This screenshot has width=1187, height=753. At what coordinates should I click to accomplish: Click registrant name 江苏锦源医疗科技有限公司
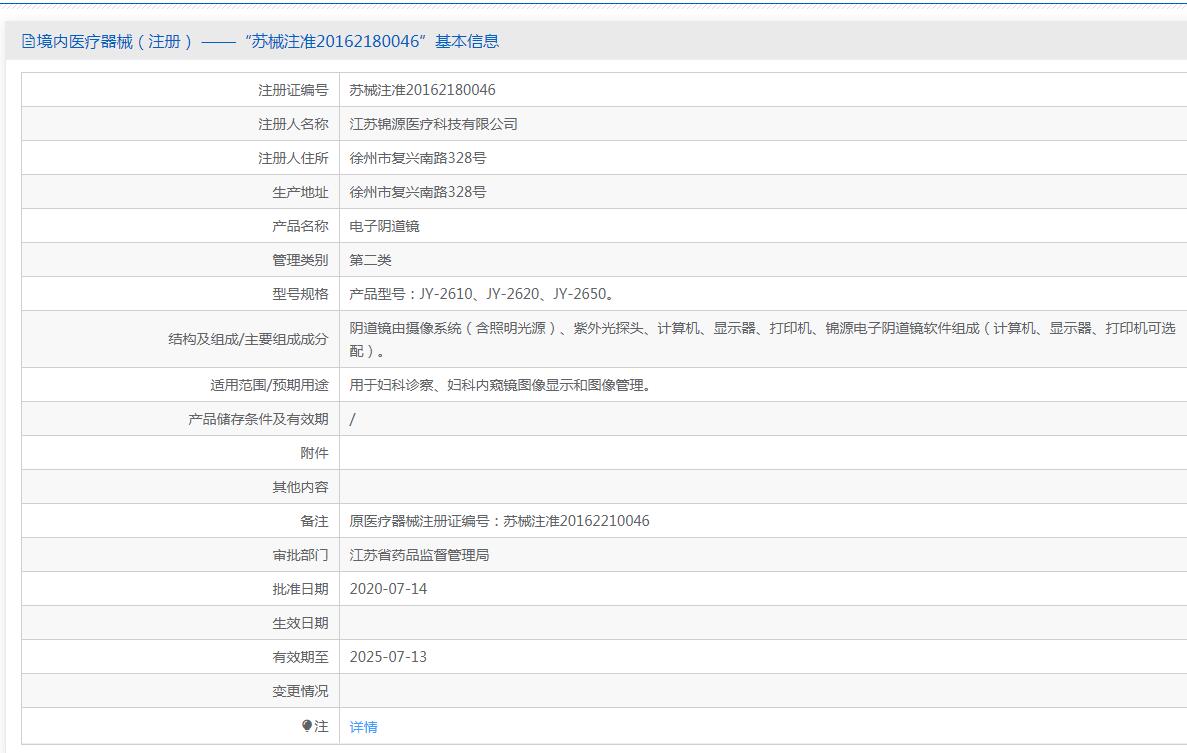(x=433, y=124)
